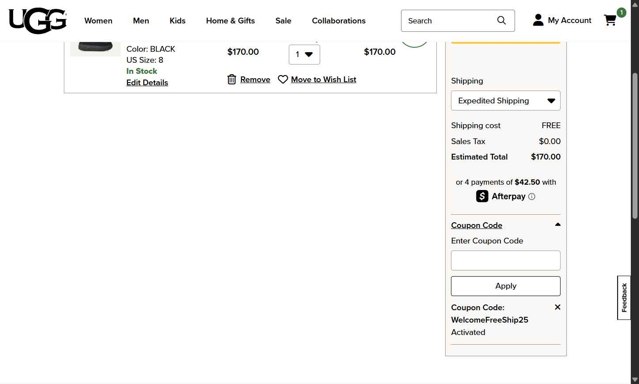The width and height of the screenshot is (639, 384).
Task: Open the Collaborations menu
Action: [339, 21]
